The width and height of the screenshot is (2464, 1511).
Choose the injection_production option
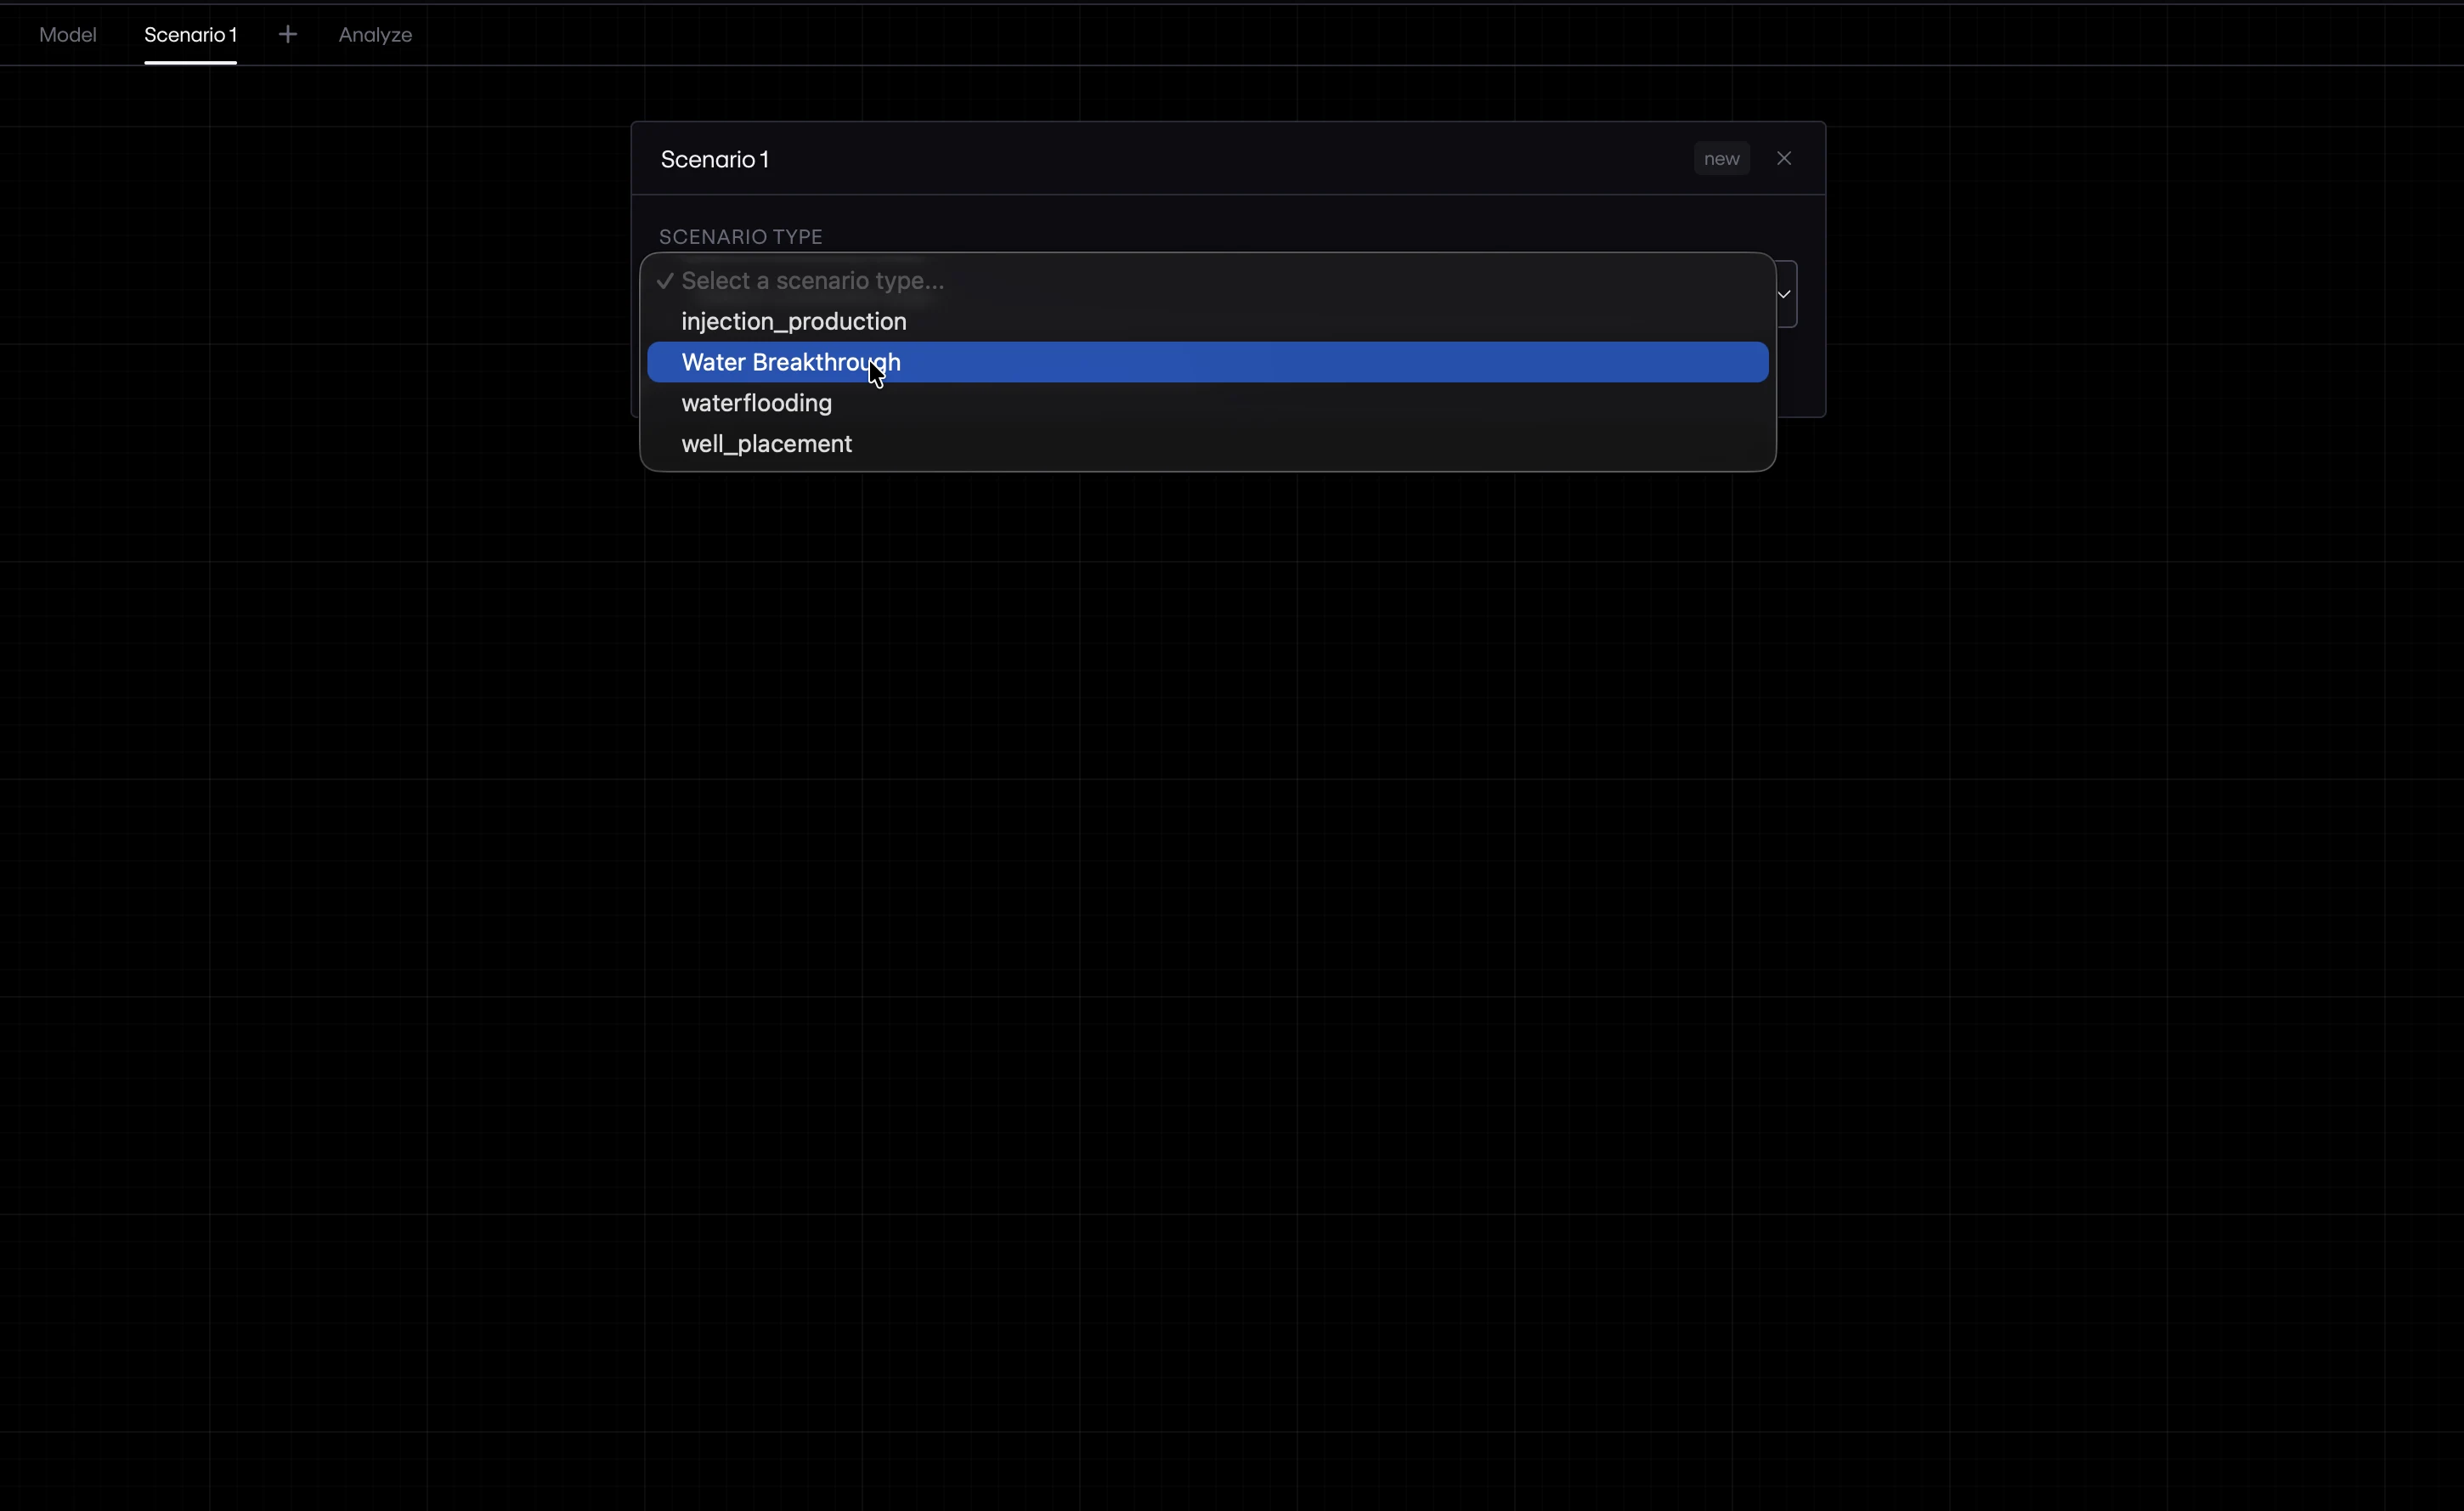tap(1207, 321)
